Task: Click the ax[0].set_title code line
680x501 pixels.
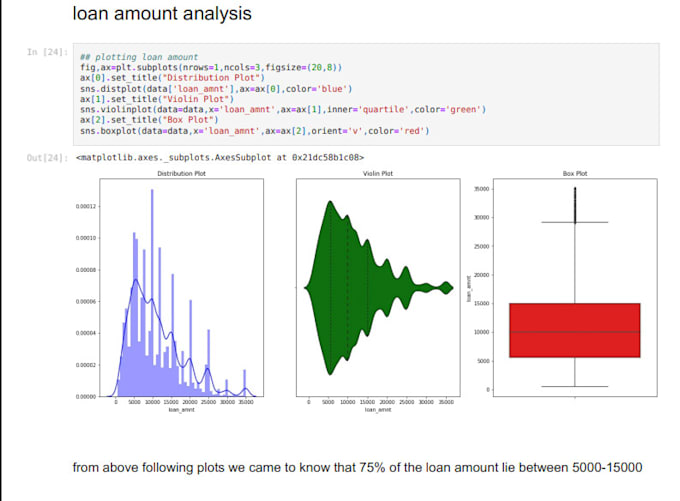Action: [x=172, y=78]
